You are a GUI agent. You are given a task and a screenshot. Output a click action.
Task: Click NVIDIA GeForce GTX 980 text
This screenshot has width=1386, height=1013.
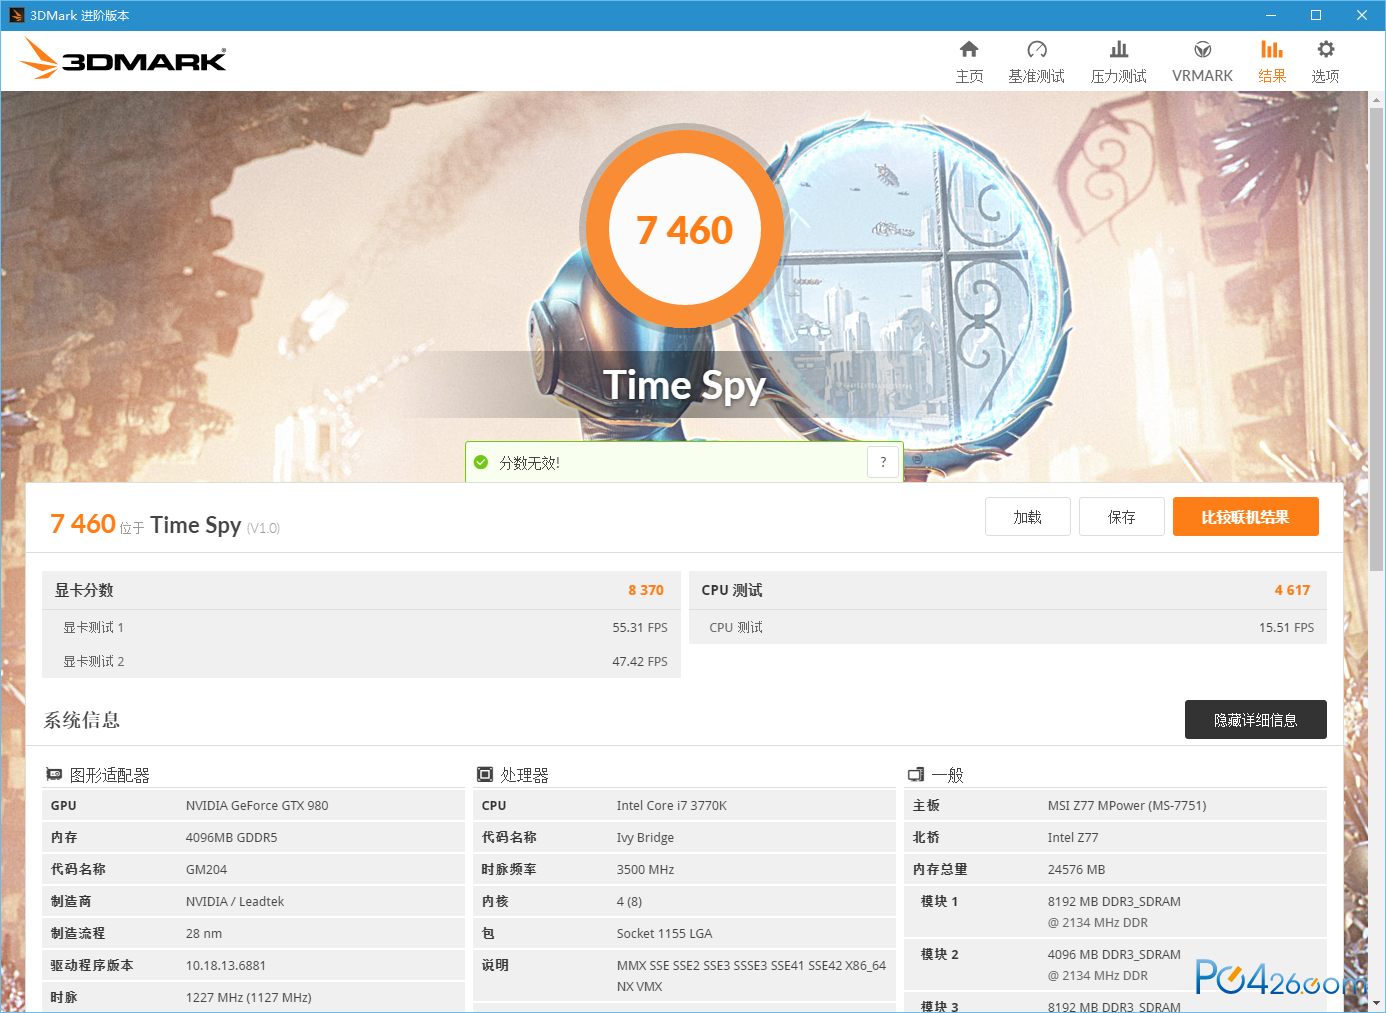click(257, 805)
